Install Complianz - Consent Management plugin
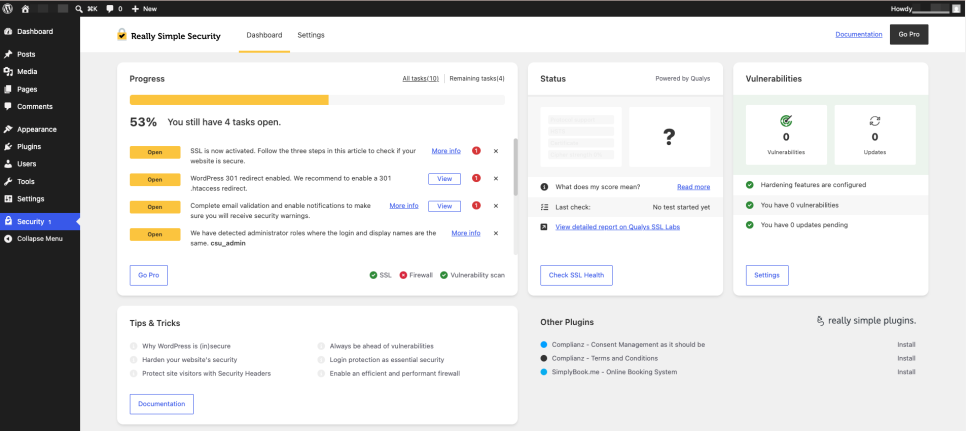The image size is (966, 431). [906, 345]
